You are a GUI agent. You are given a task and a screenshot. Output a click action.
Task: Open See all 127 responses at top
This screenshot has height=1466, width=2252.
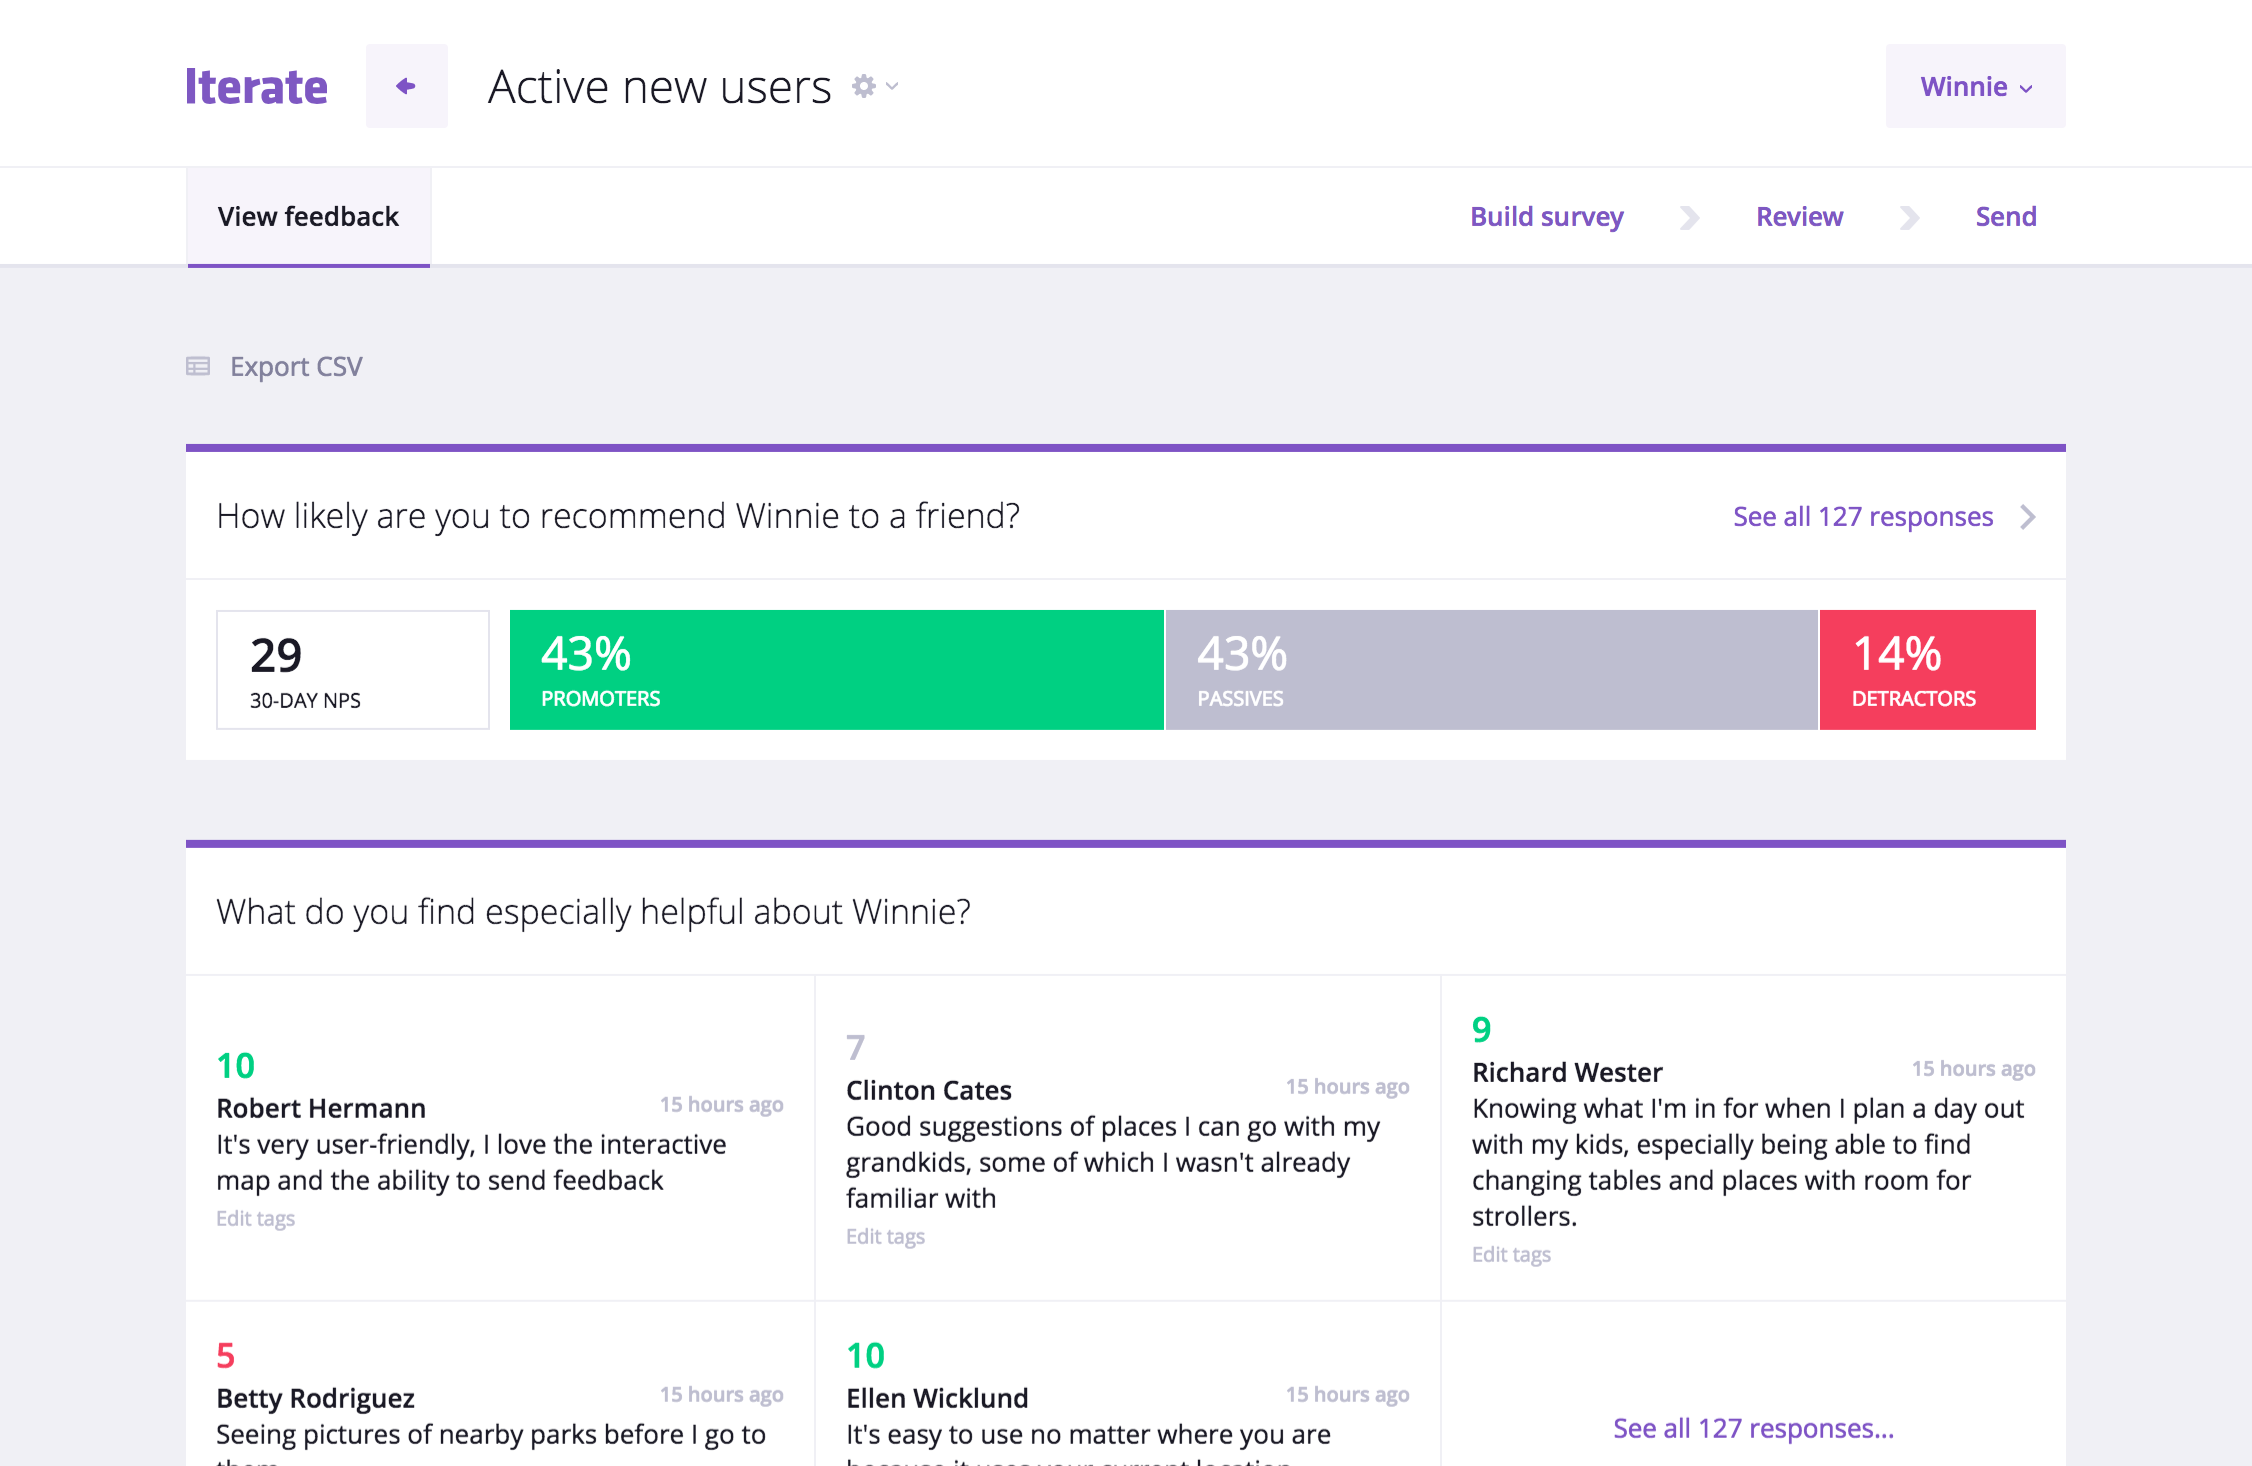[x=1862, y=517]
